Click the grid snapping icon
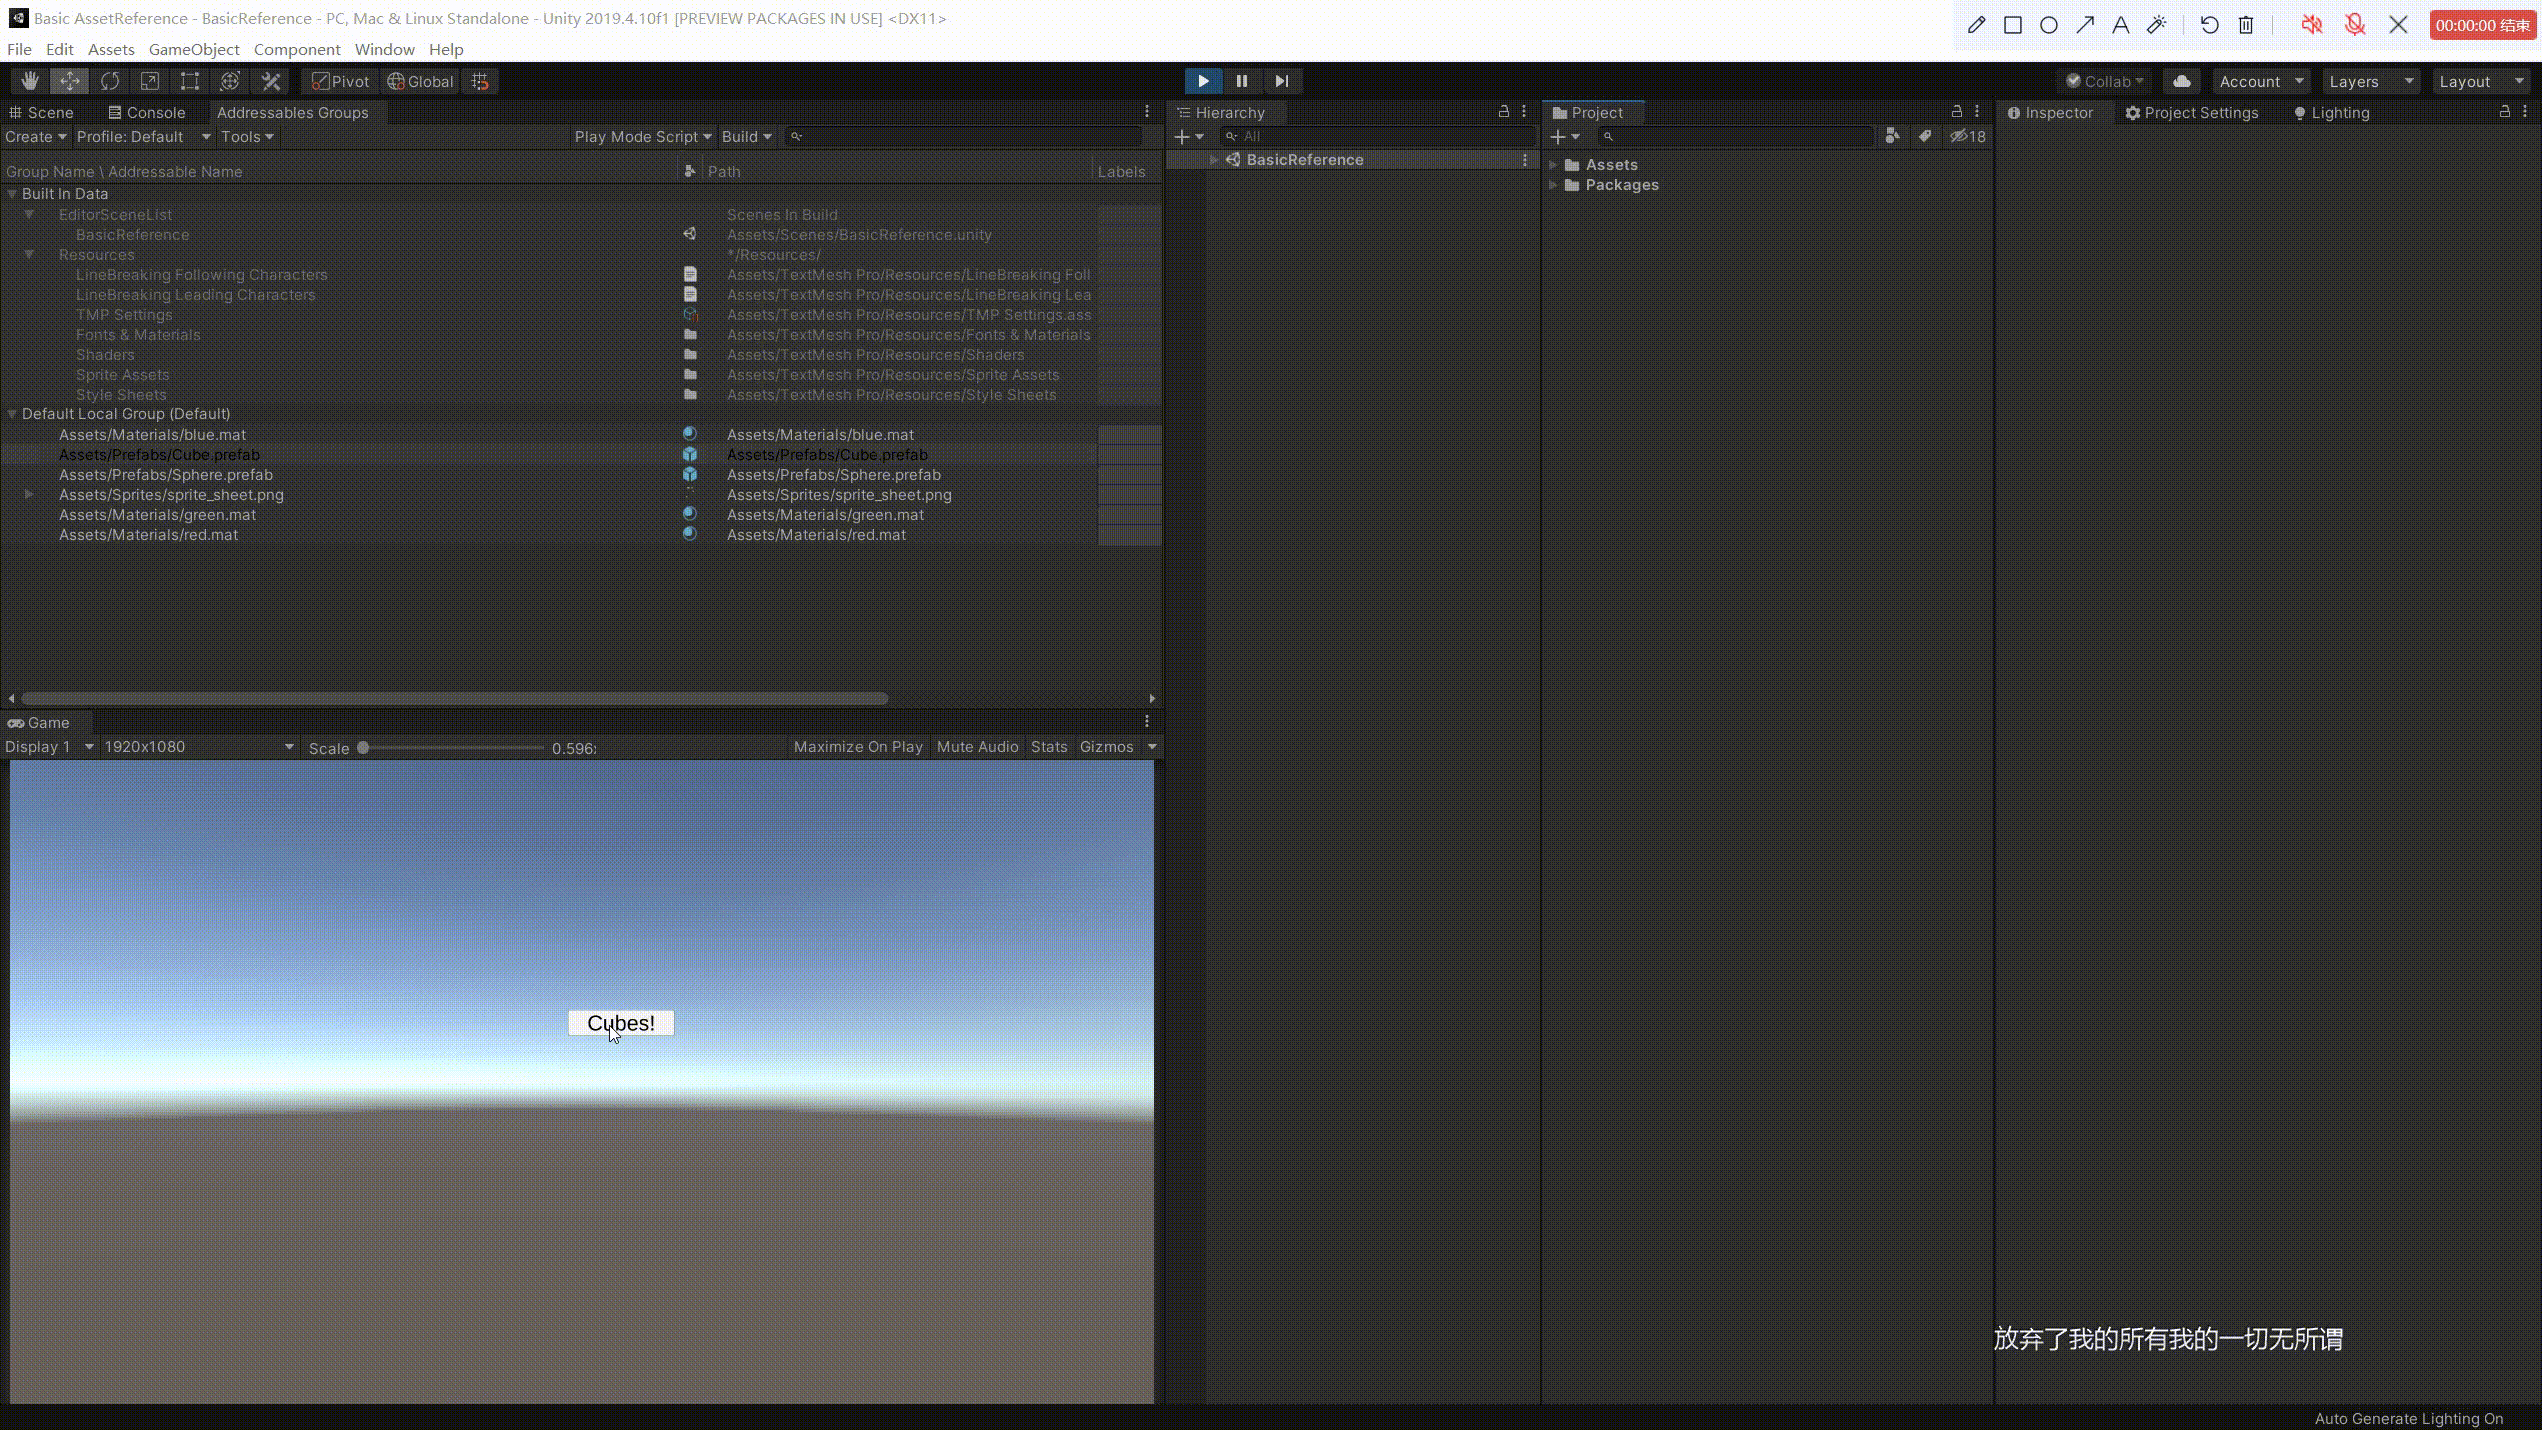The width and height of the screenshot is (2542, 1430). tap(481, 81)
